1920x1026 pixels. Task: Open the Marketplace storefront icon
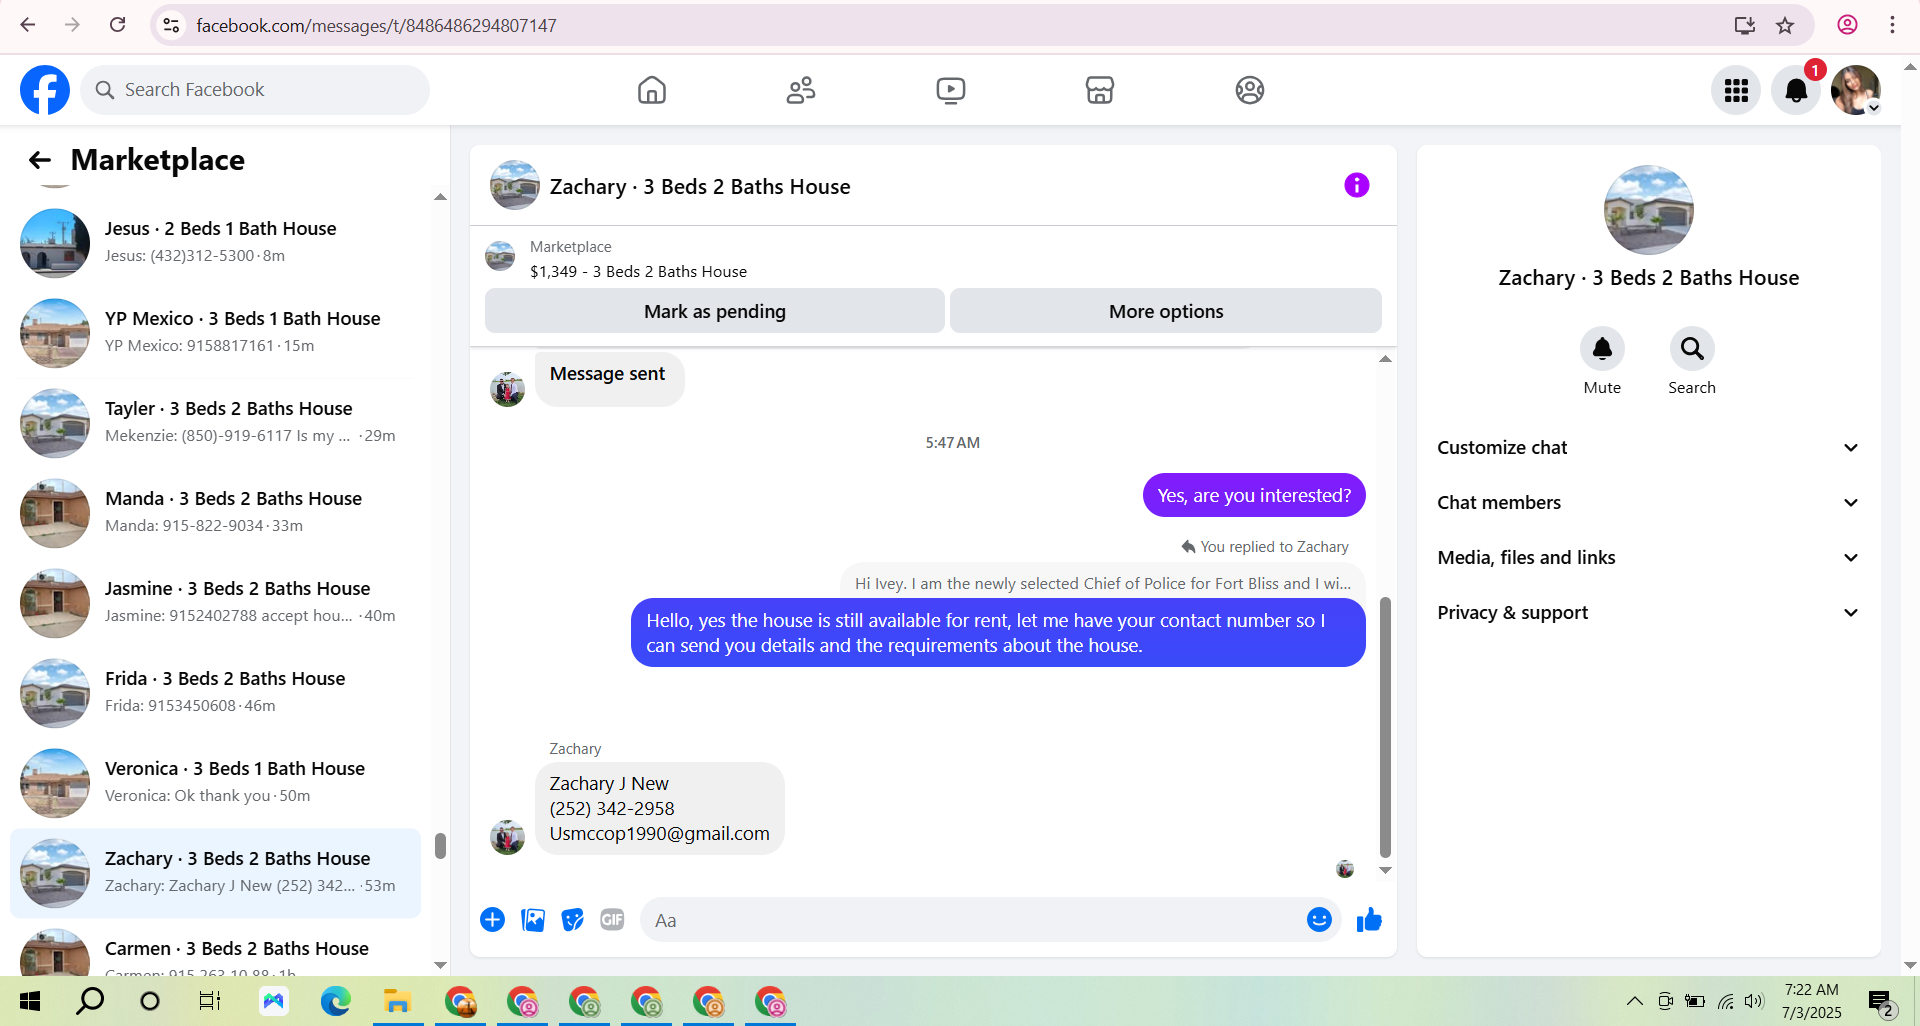pyautogui.click(x=1100, y=90)
